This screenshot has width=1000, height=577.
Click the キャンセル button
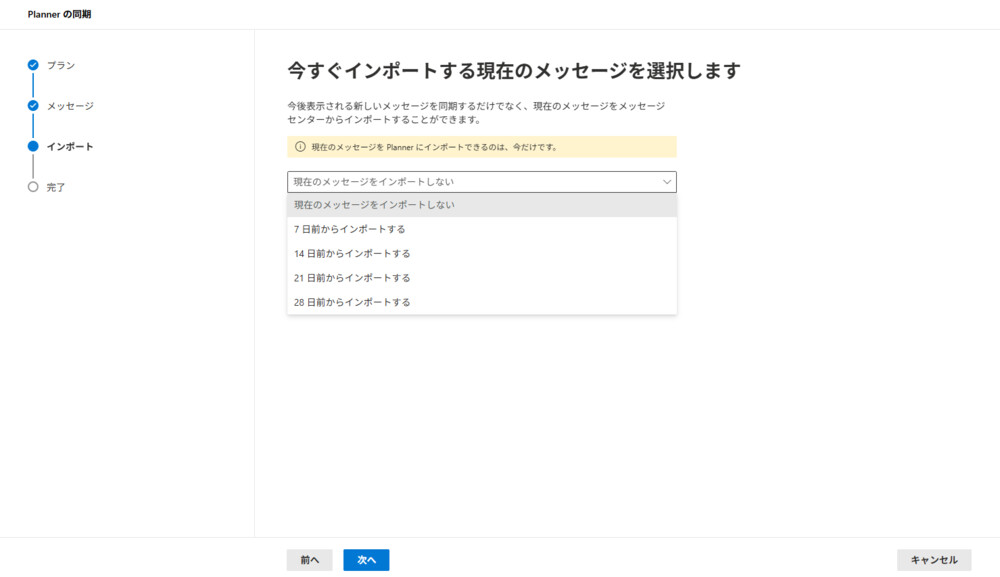[934, 560]
